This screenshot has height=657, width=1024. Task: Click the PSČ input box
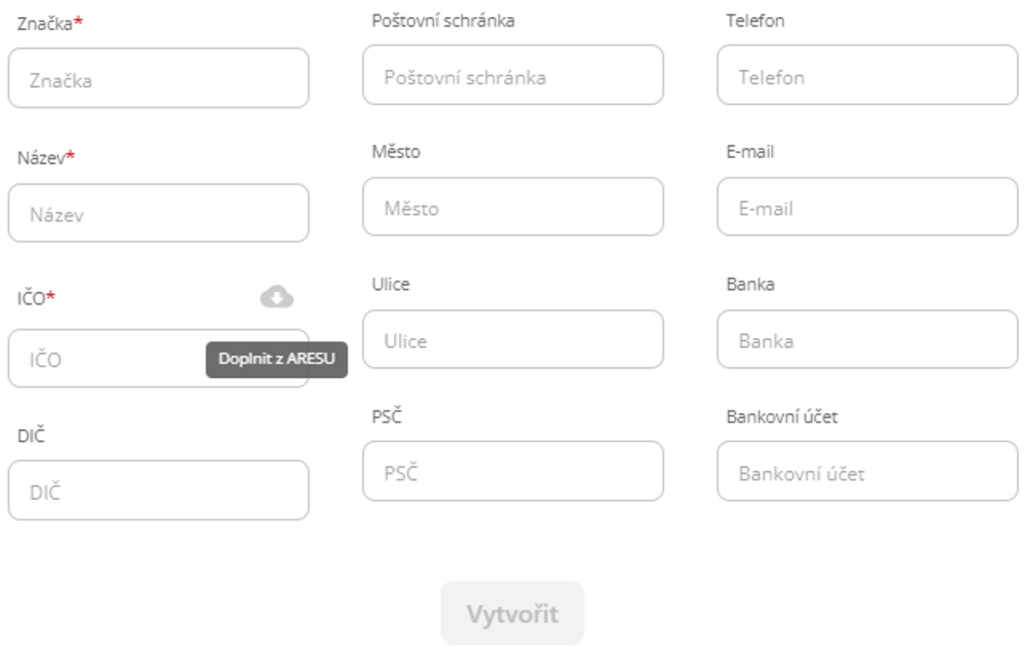coord(512,472)
